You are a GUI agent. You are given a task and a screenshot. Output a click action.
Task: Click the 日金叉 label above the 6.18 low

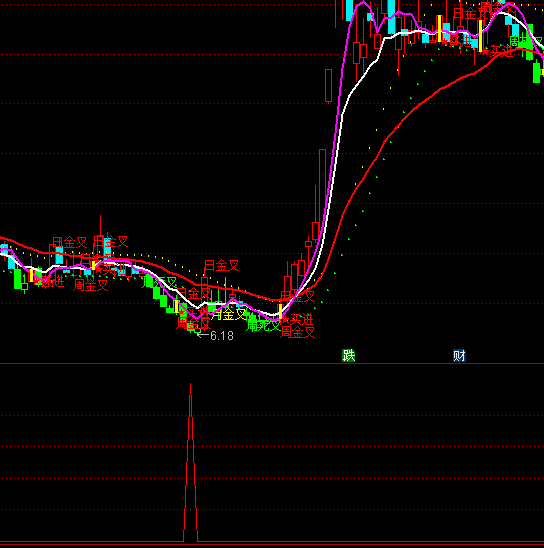pyautogui.click(x=222, y=266)
